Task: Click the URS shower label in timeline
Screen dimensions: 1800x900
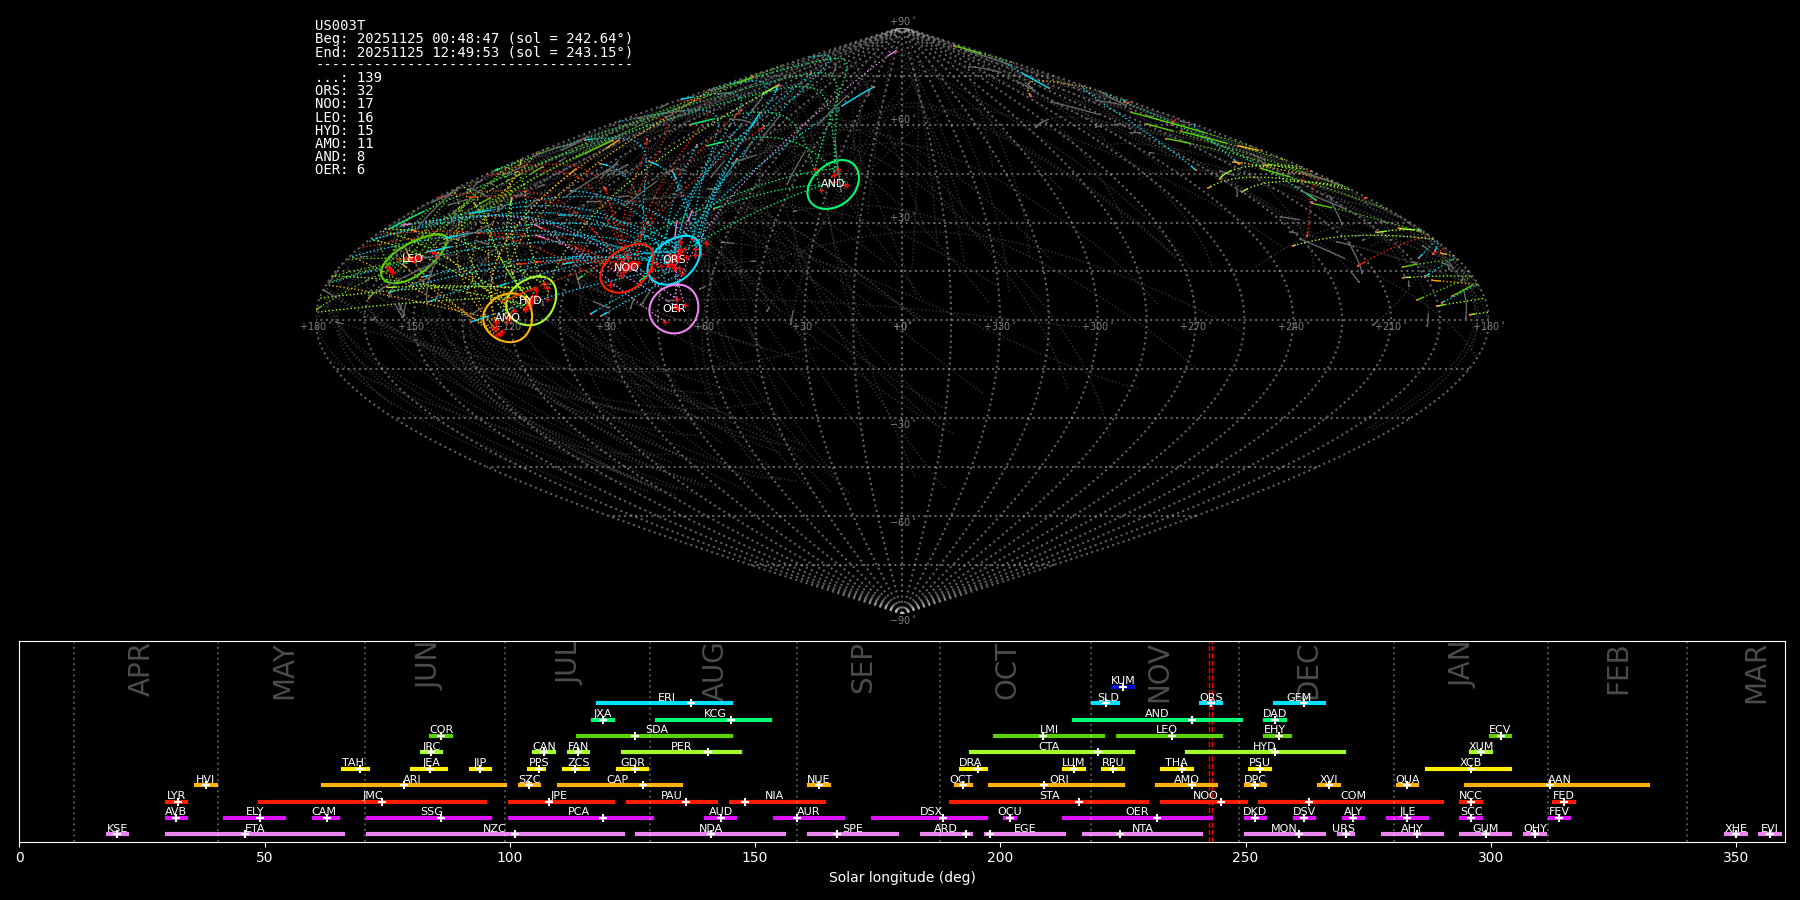Action: click(x=1344, y=829)
